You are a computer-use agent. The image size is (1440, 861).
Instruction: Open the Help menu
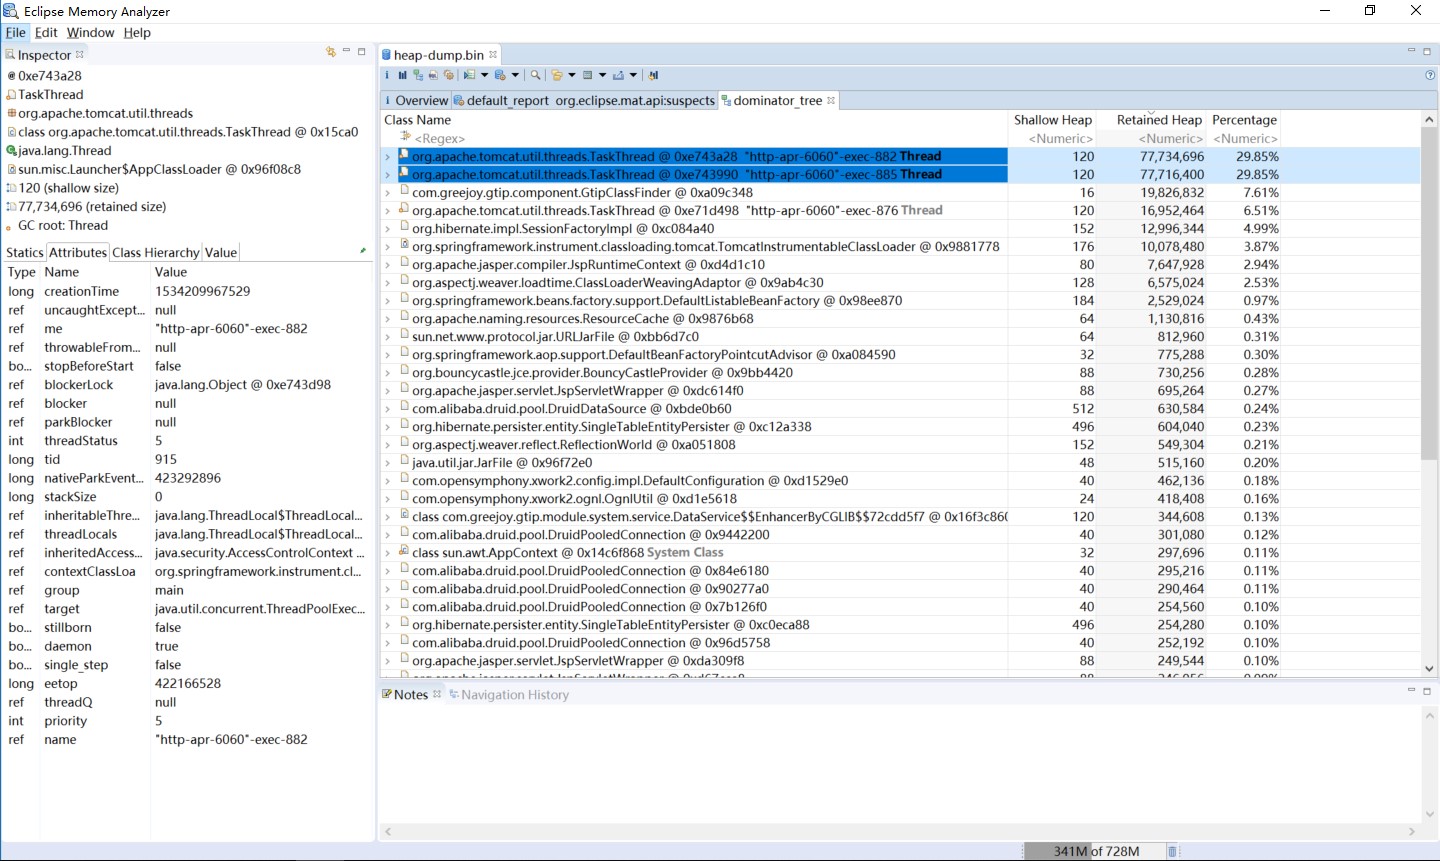(137, 32)
